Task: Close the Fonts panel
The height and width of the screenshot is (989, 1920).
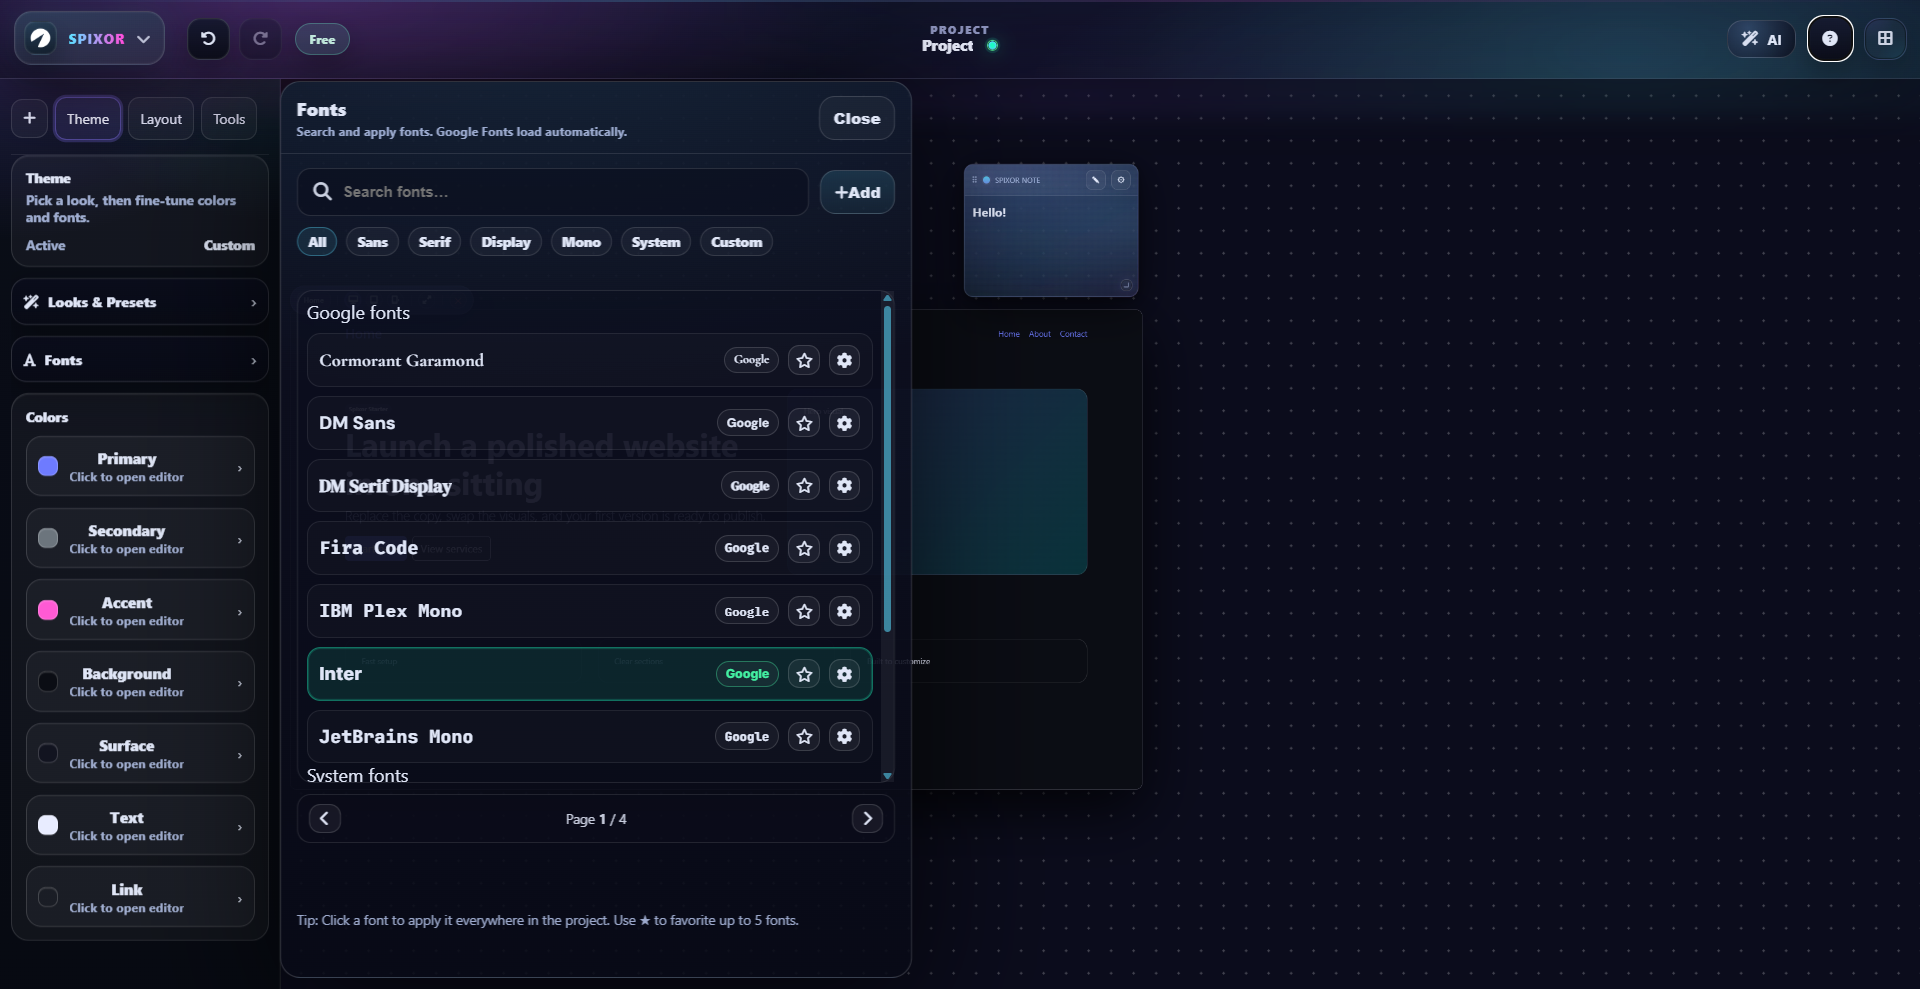Action: point(856,118)
